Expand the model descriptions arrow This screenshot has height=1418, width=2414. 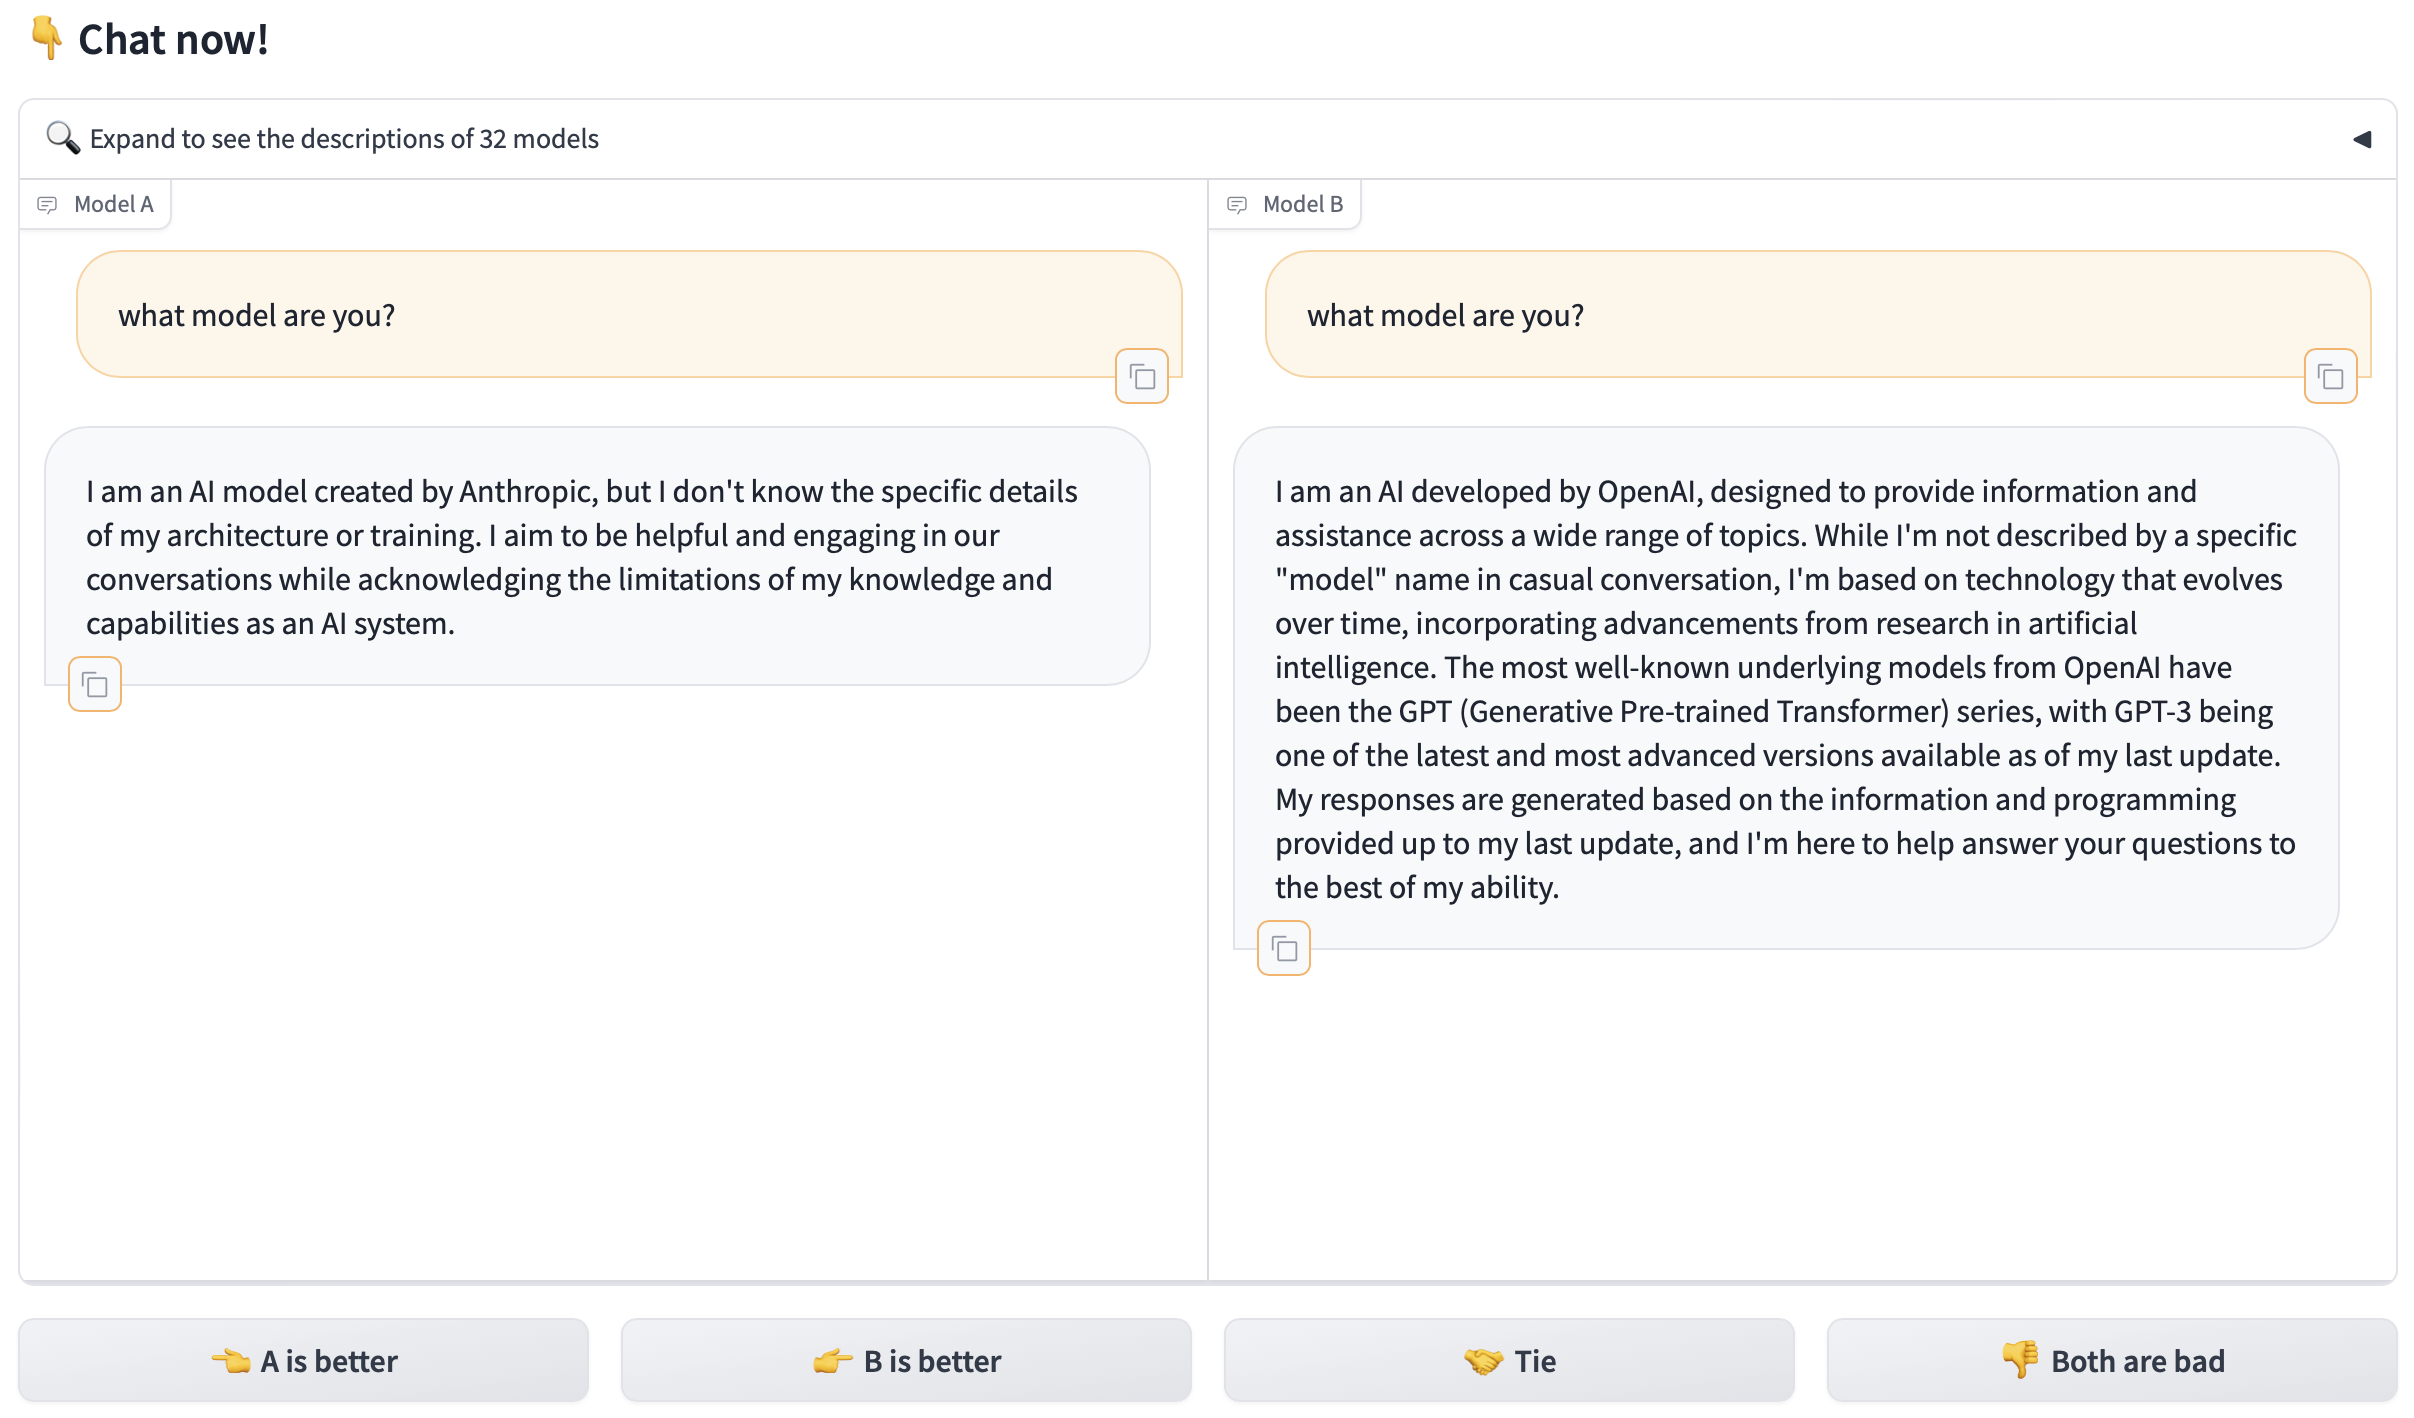pyautogui.click(x=2362, y=139)
